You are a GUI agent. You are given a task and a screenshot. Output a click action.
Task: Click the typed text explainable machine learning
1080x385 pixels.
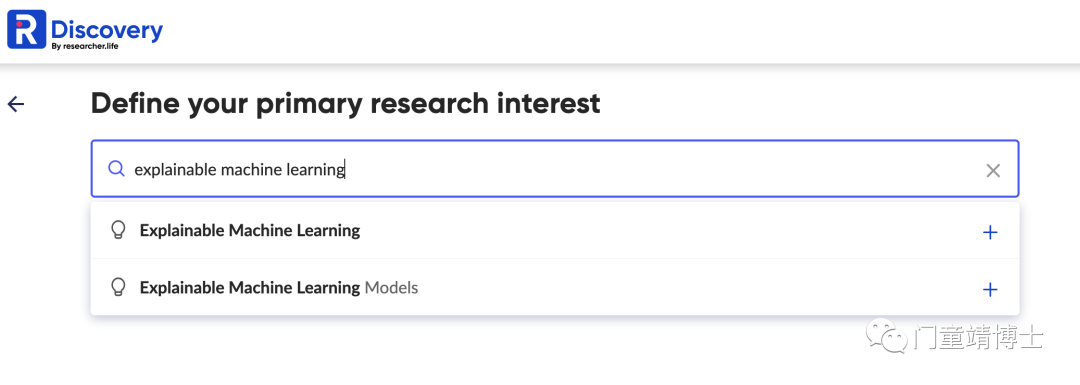(x=239, y=170)
